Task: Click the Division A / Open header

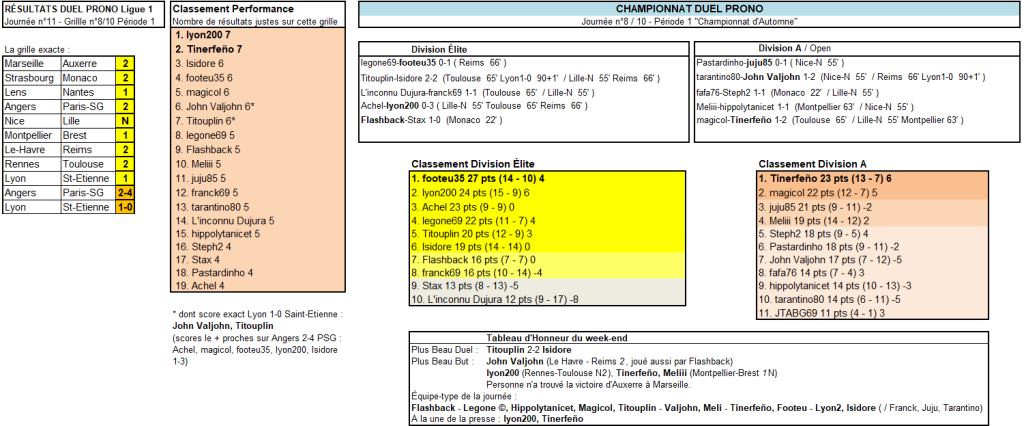Action: 796,48
